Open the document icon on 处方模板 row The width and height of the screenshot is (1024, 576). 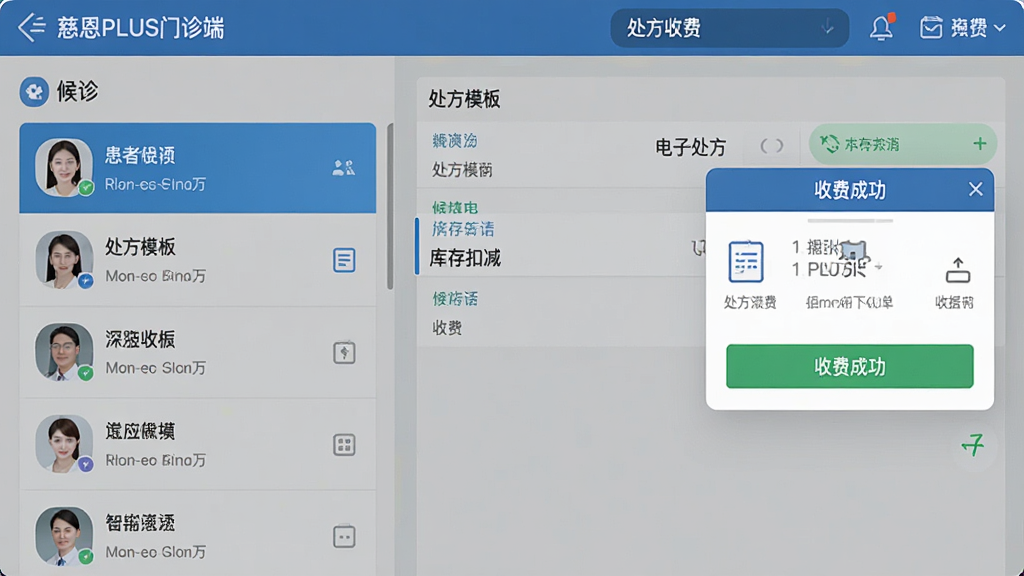pyautogui.click(x=344, y=260)
